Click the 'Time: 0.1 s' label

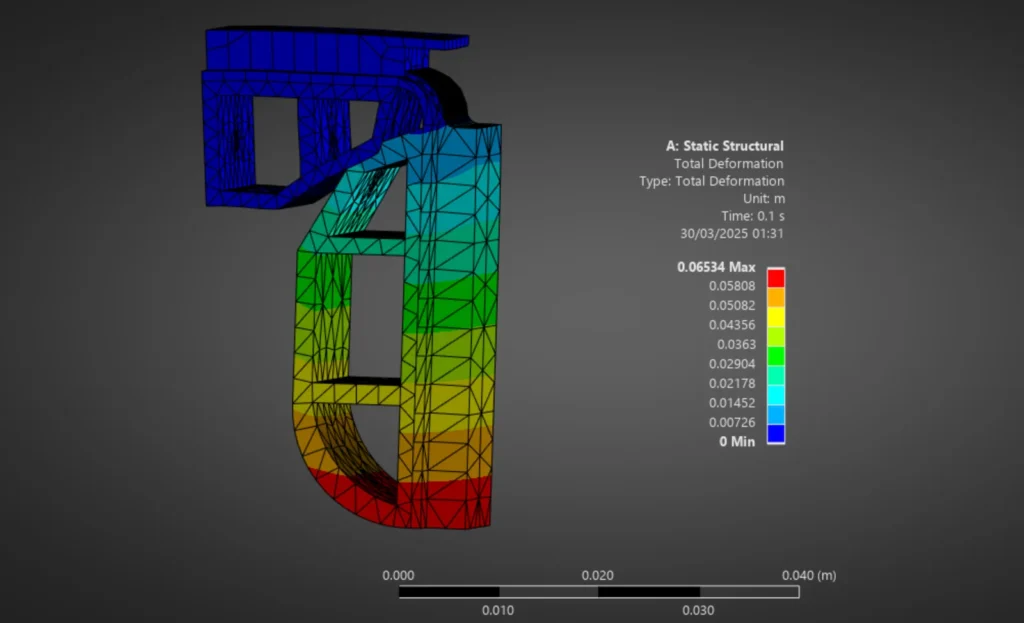point(752,216)
